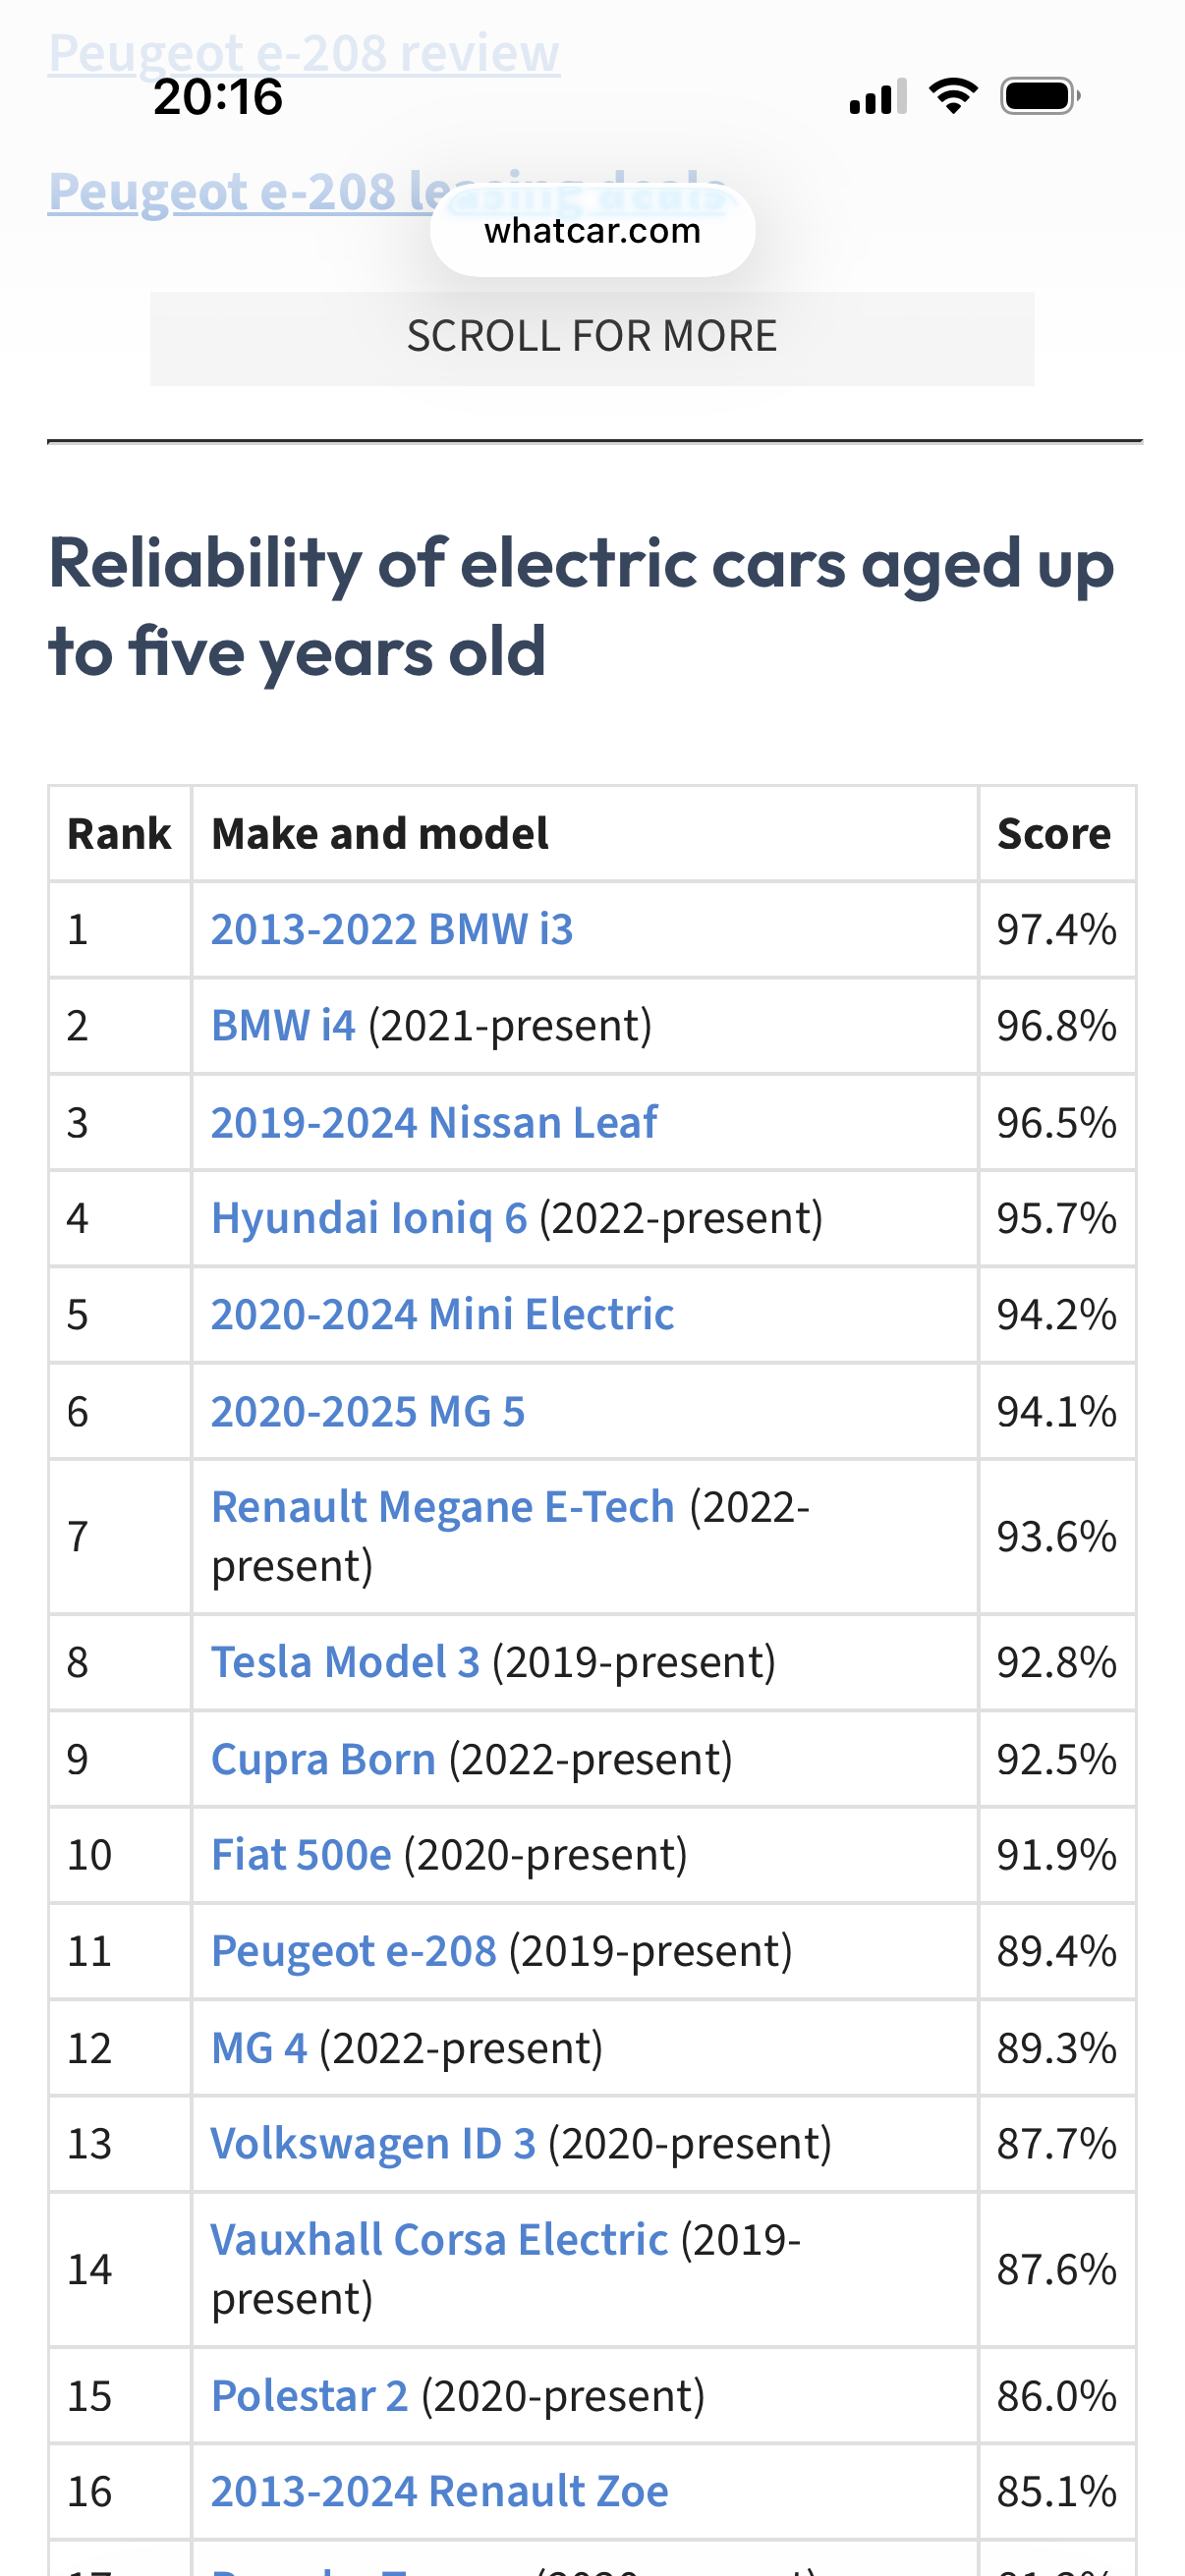The height and width of the screenshot is (2576, 1185).
Task: Open the 2013-2022 BMW i3 link
Action: tap(392, 929)
